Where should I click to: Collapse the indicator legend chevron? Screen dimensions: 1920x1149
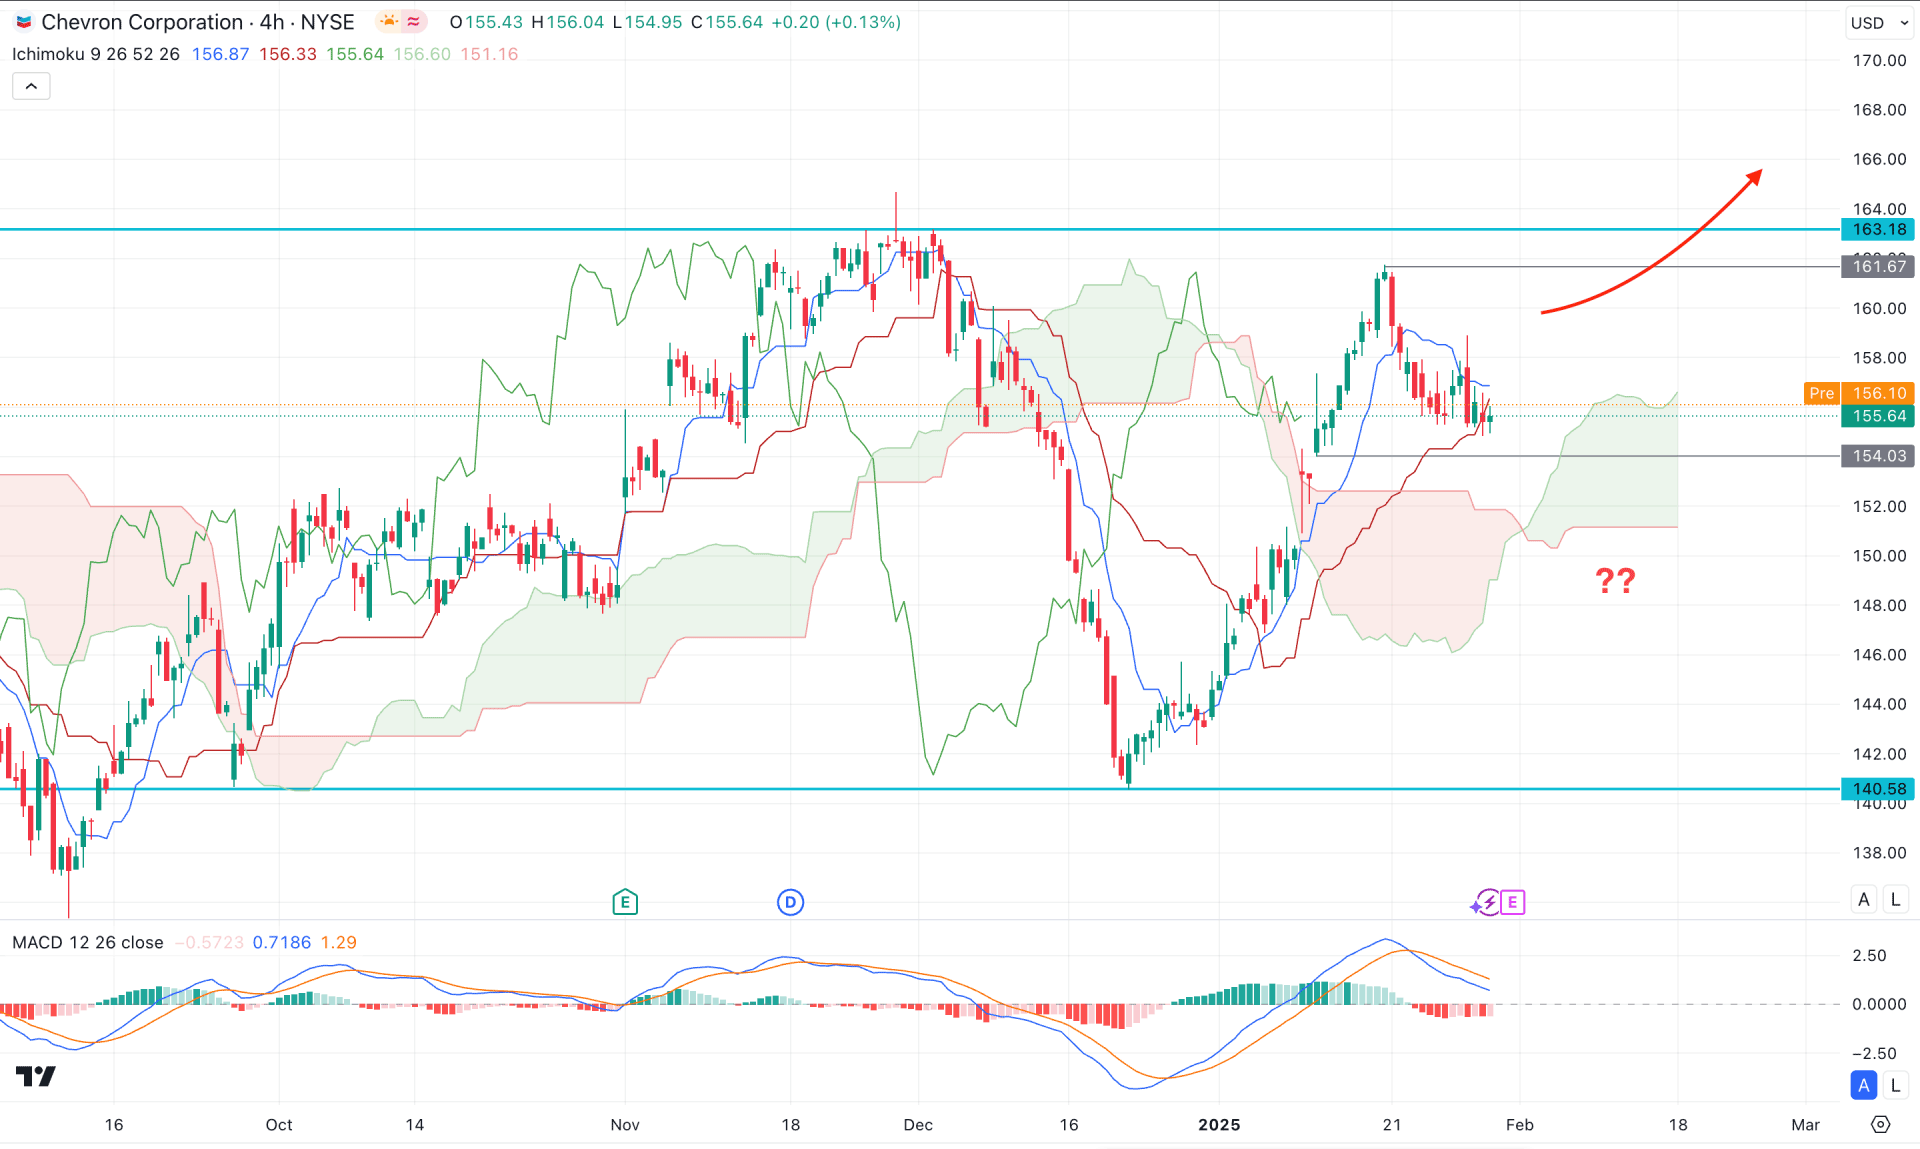click(x=31, y=86)
